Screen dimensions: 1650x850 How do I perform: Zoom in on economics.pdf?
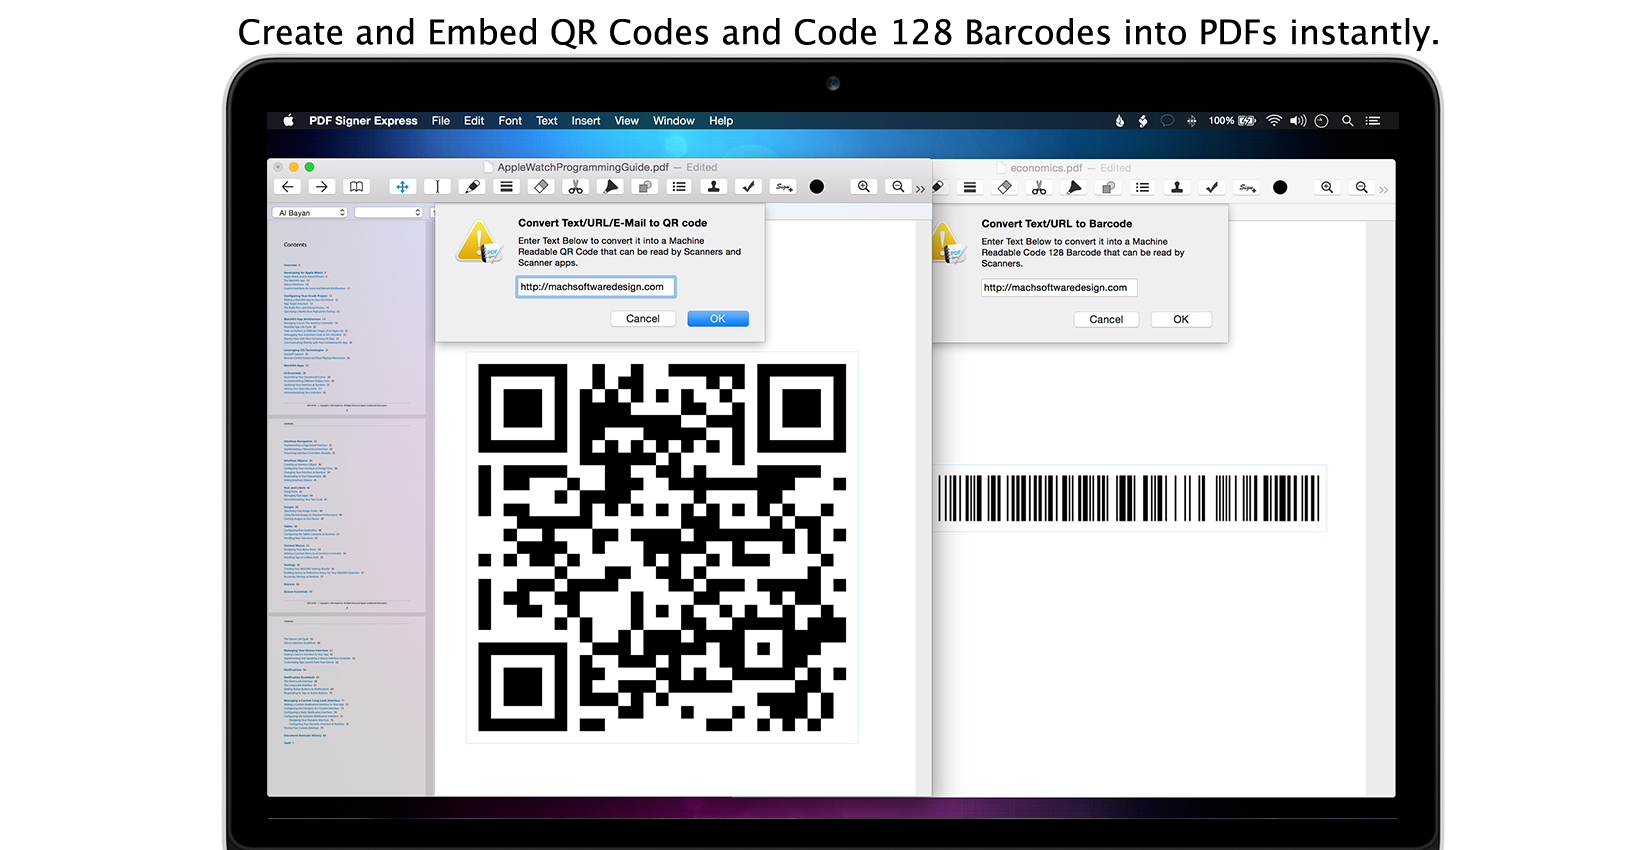point(1327,188)
